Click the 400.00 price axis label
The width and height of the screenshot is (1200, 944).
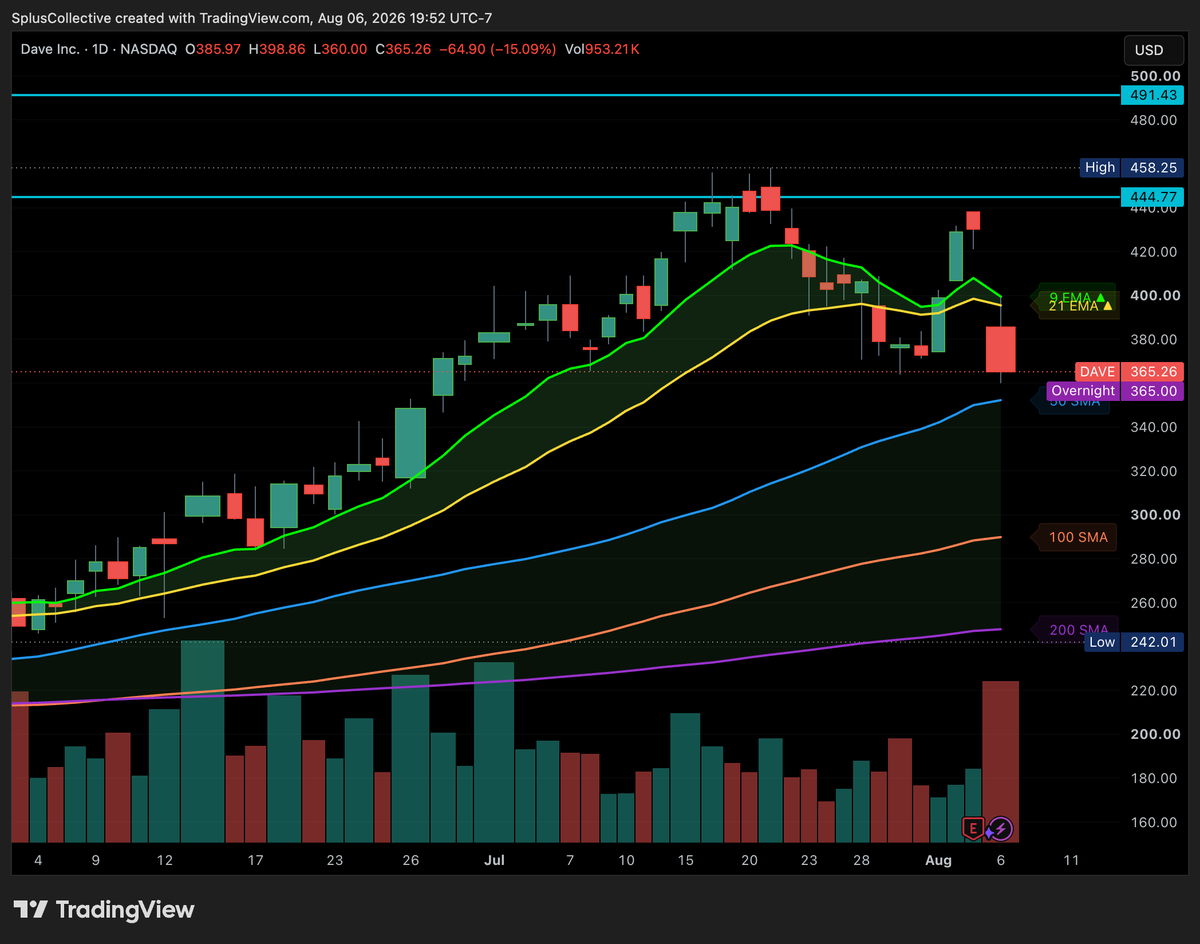(1154, 296)
